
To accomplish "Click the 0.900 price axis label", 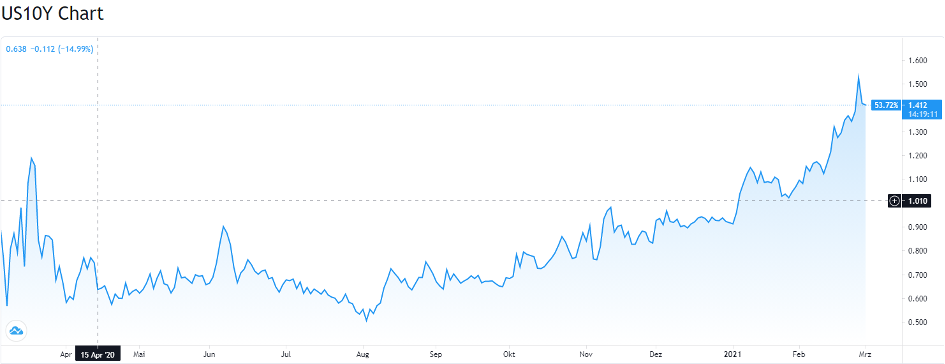I will pyautogui.click(x=917, y=227).
